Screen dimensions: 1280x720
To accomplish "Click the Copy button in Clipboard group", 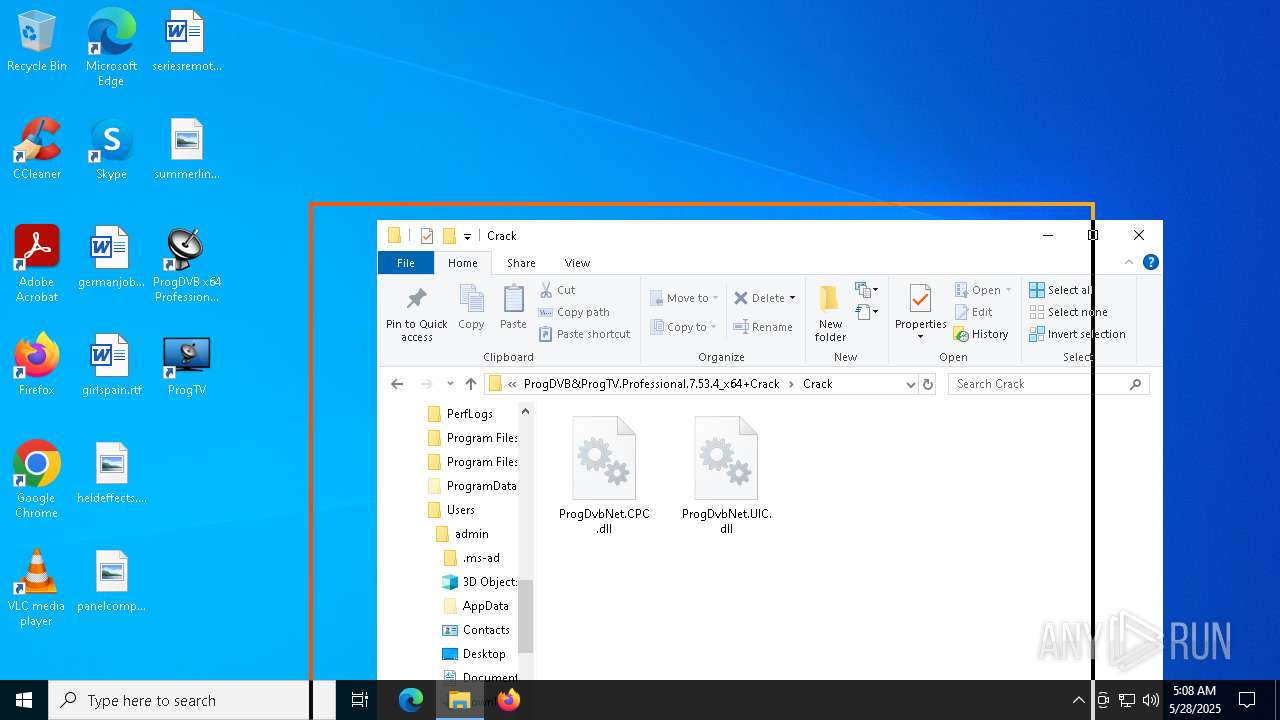I will click(x=471, y=308).
